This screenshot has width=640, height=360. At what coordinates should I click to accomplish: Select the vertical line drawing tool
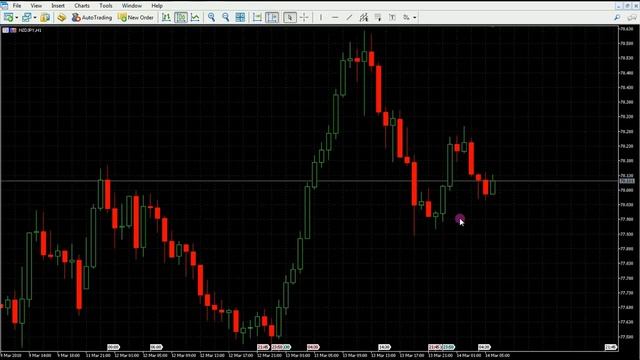321,17
